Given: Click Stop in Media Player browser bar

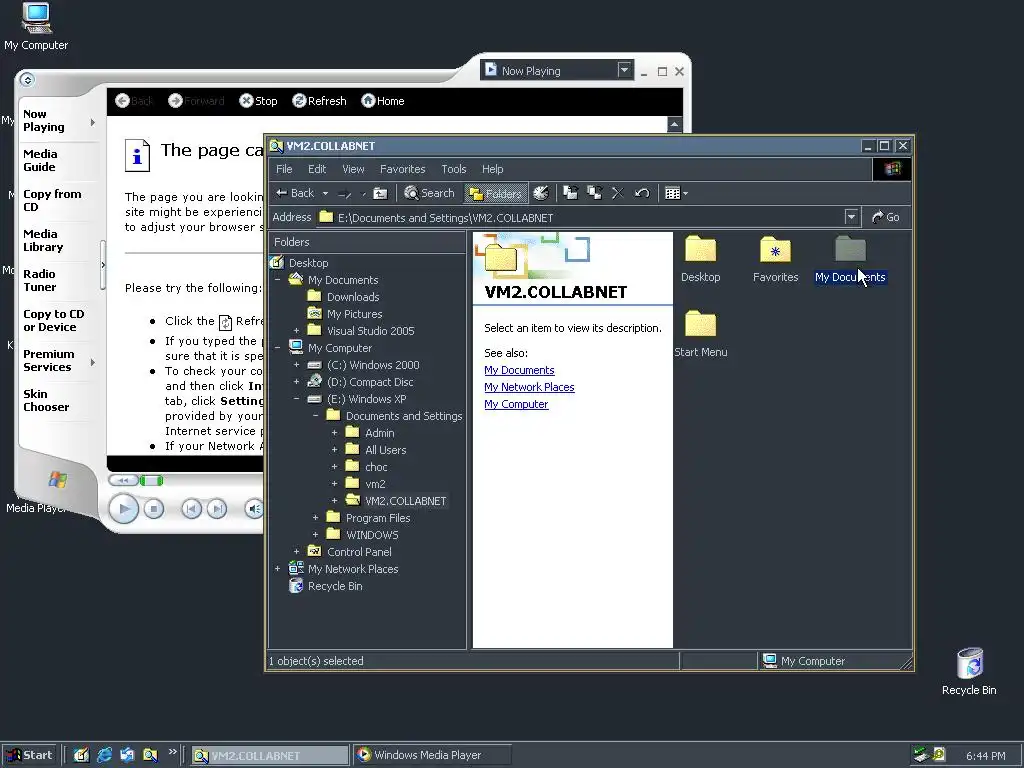Looking at the screenshot, I should coord(259,101).
